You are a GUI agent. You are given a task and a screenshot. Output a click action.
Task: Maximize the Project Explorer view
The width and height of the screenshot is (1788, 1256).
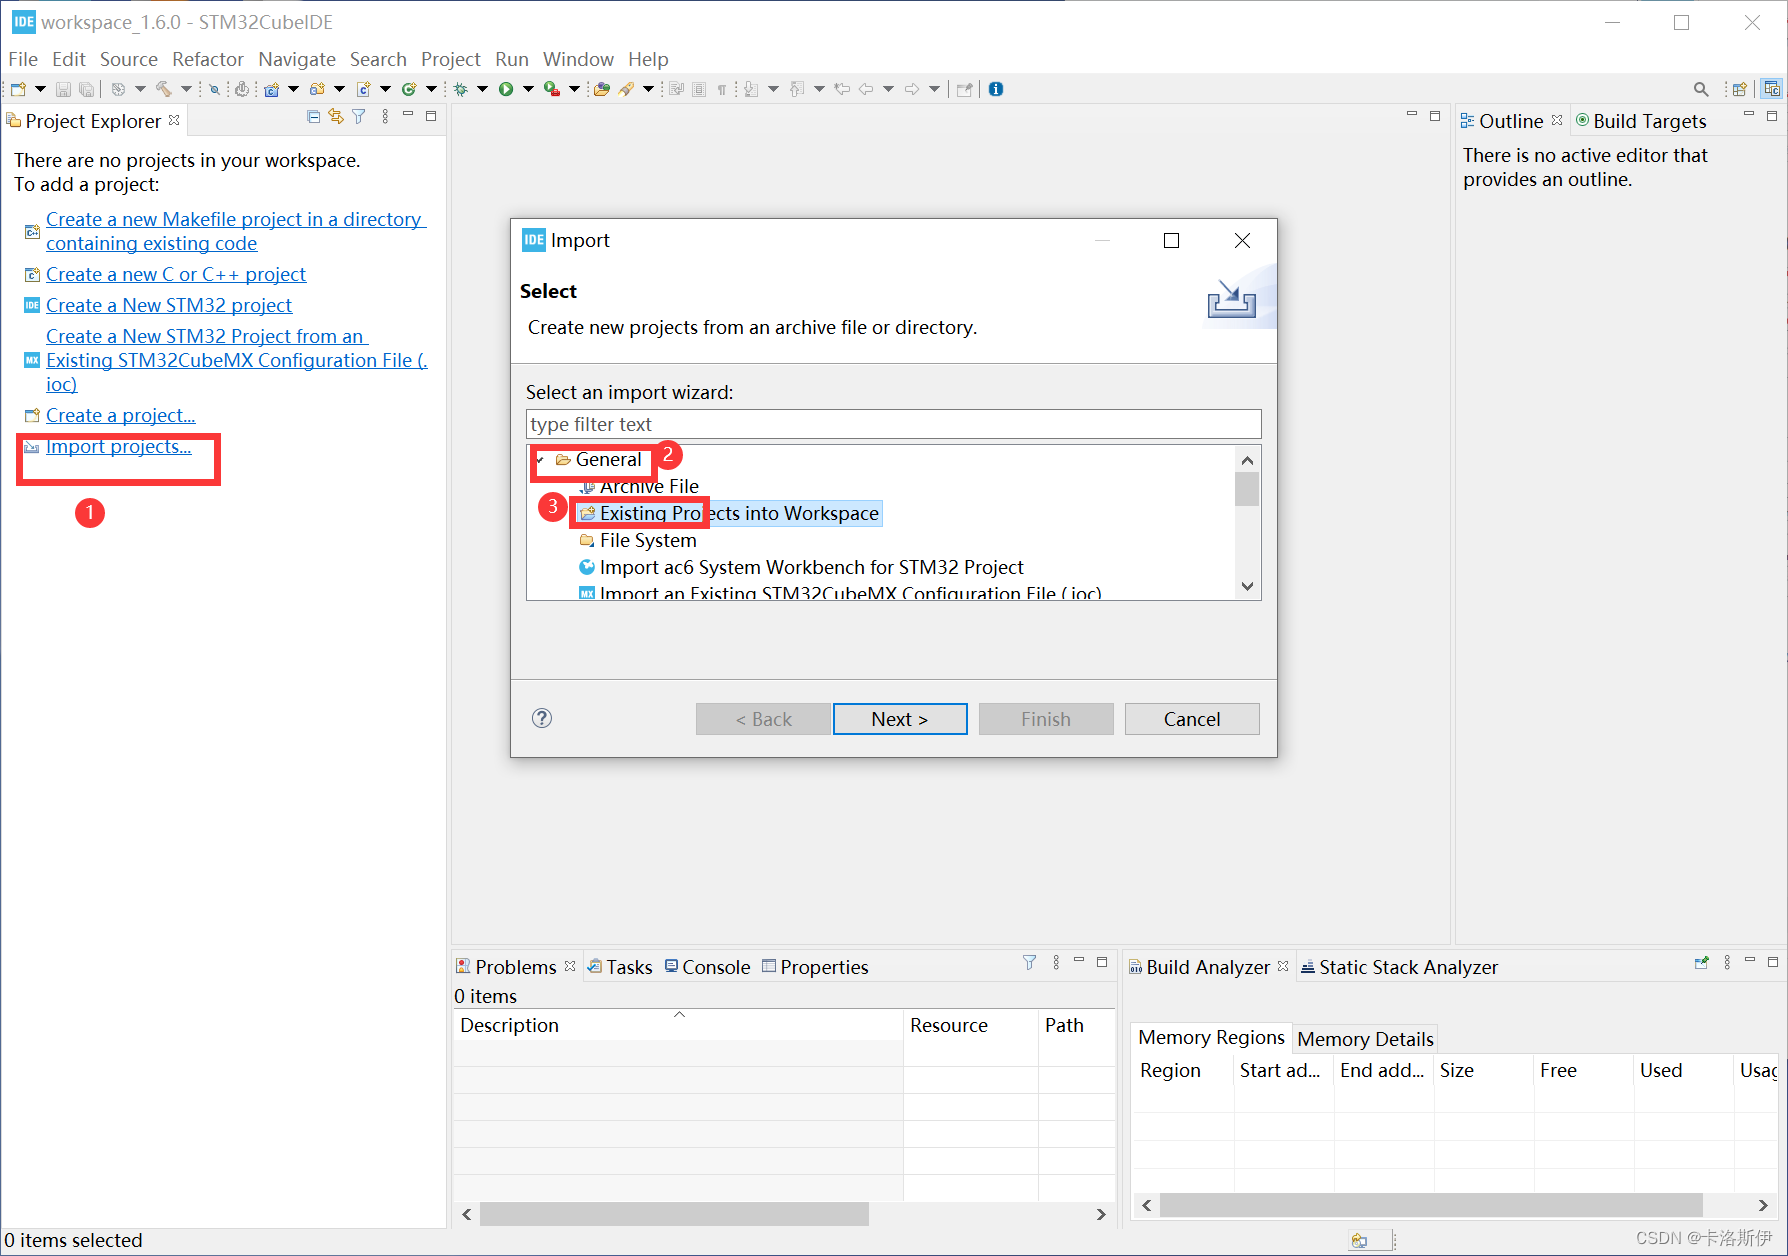pyautogui.click(x=431, y=116)
